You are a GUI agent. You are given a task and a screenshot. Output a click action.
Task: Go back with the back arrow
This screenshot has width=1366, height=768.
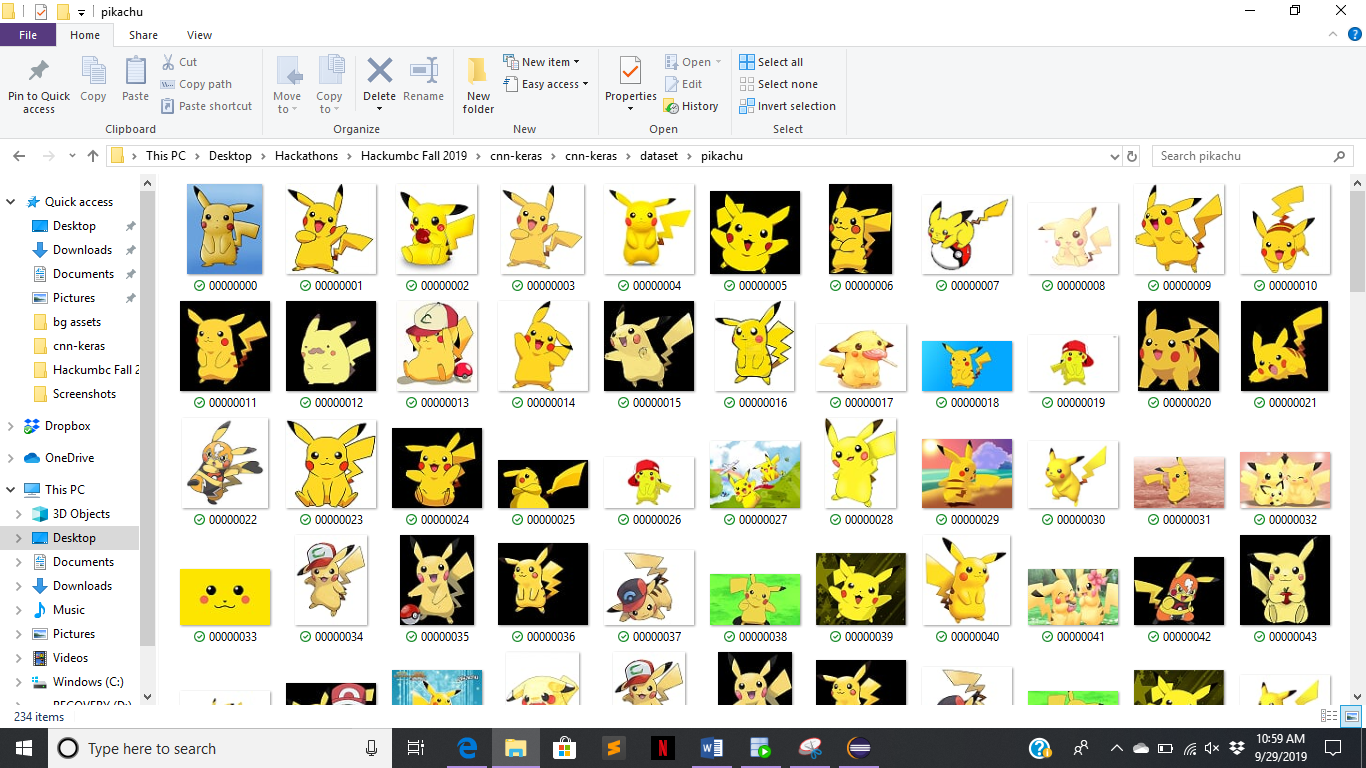click(18, 156)
